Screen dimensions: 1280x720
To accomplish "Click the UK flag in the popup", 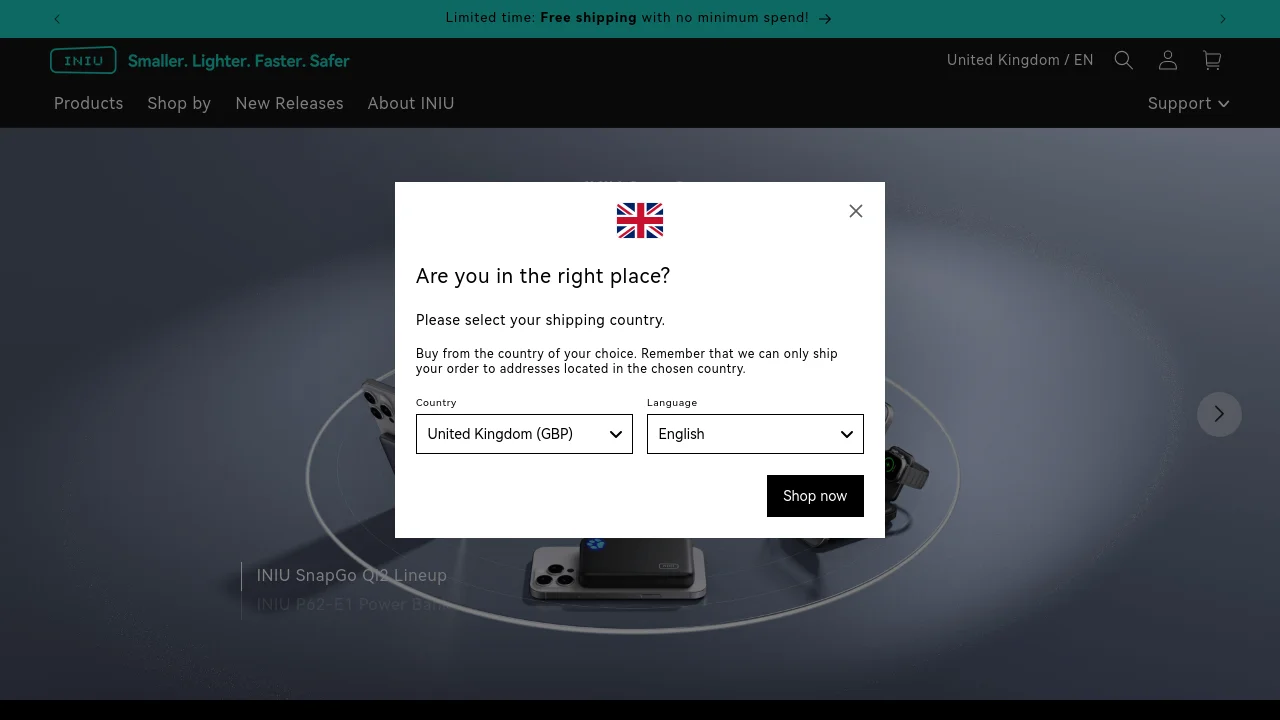I will click(x=640, y=221).
